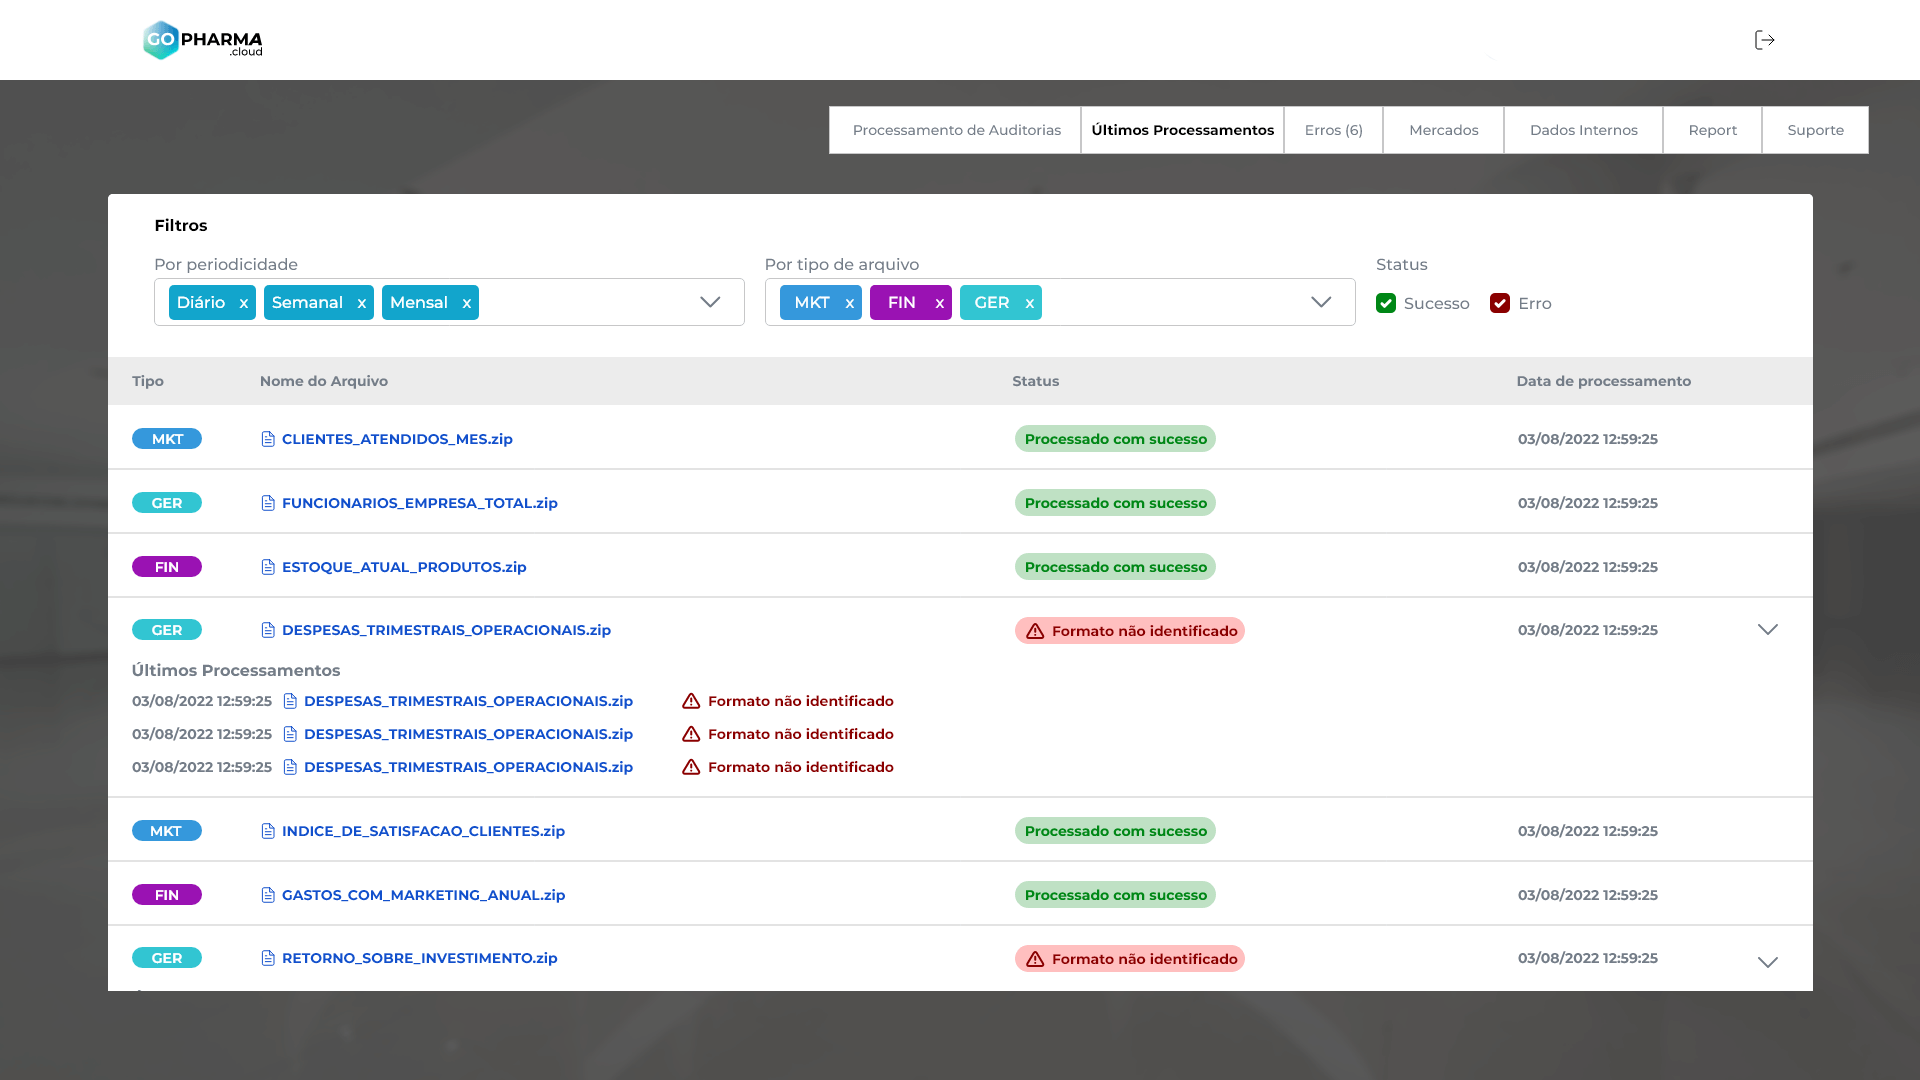Toggle the Erro status checkbox

click(1500, 303)
